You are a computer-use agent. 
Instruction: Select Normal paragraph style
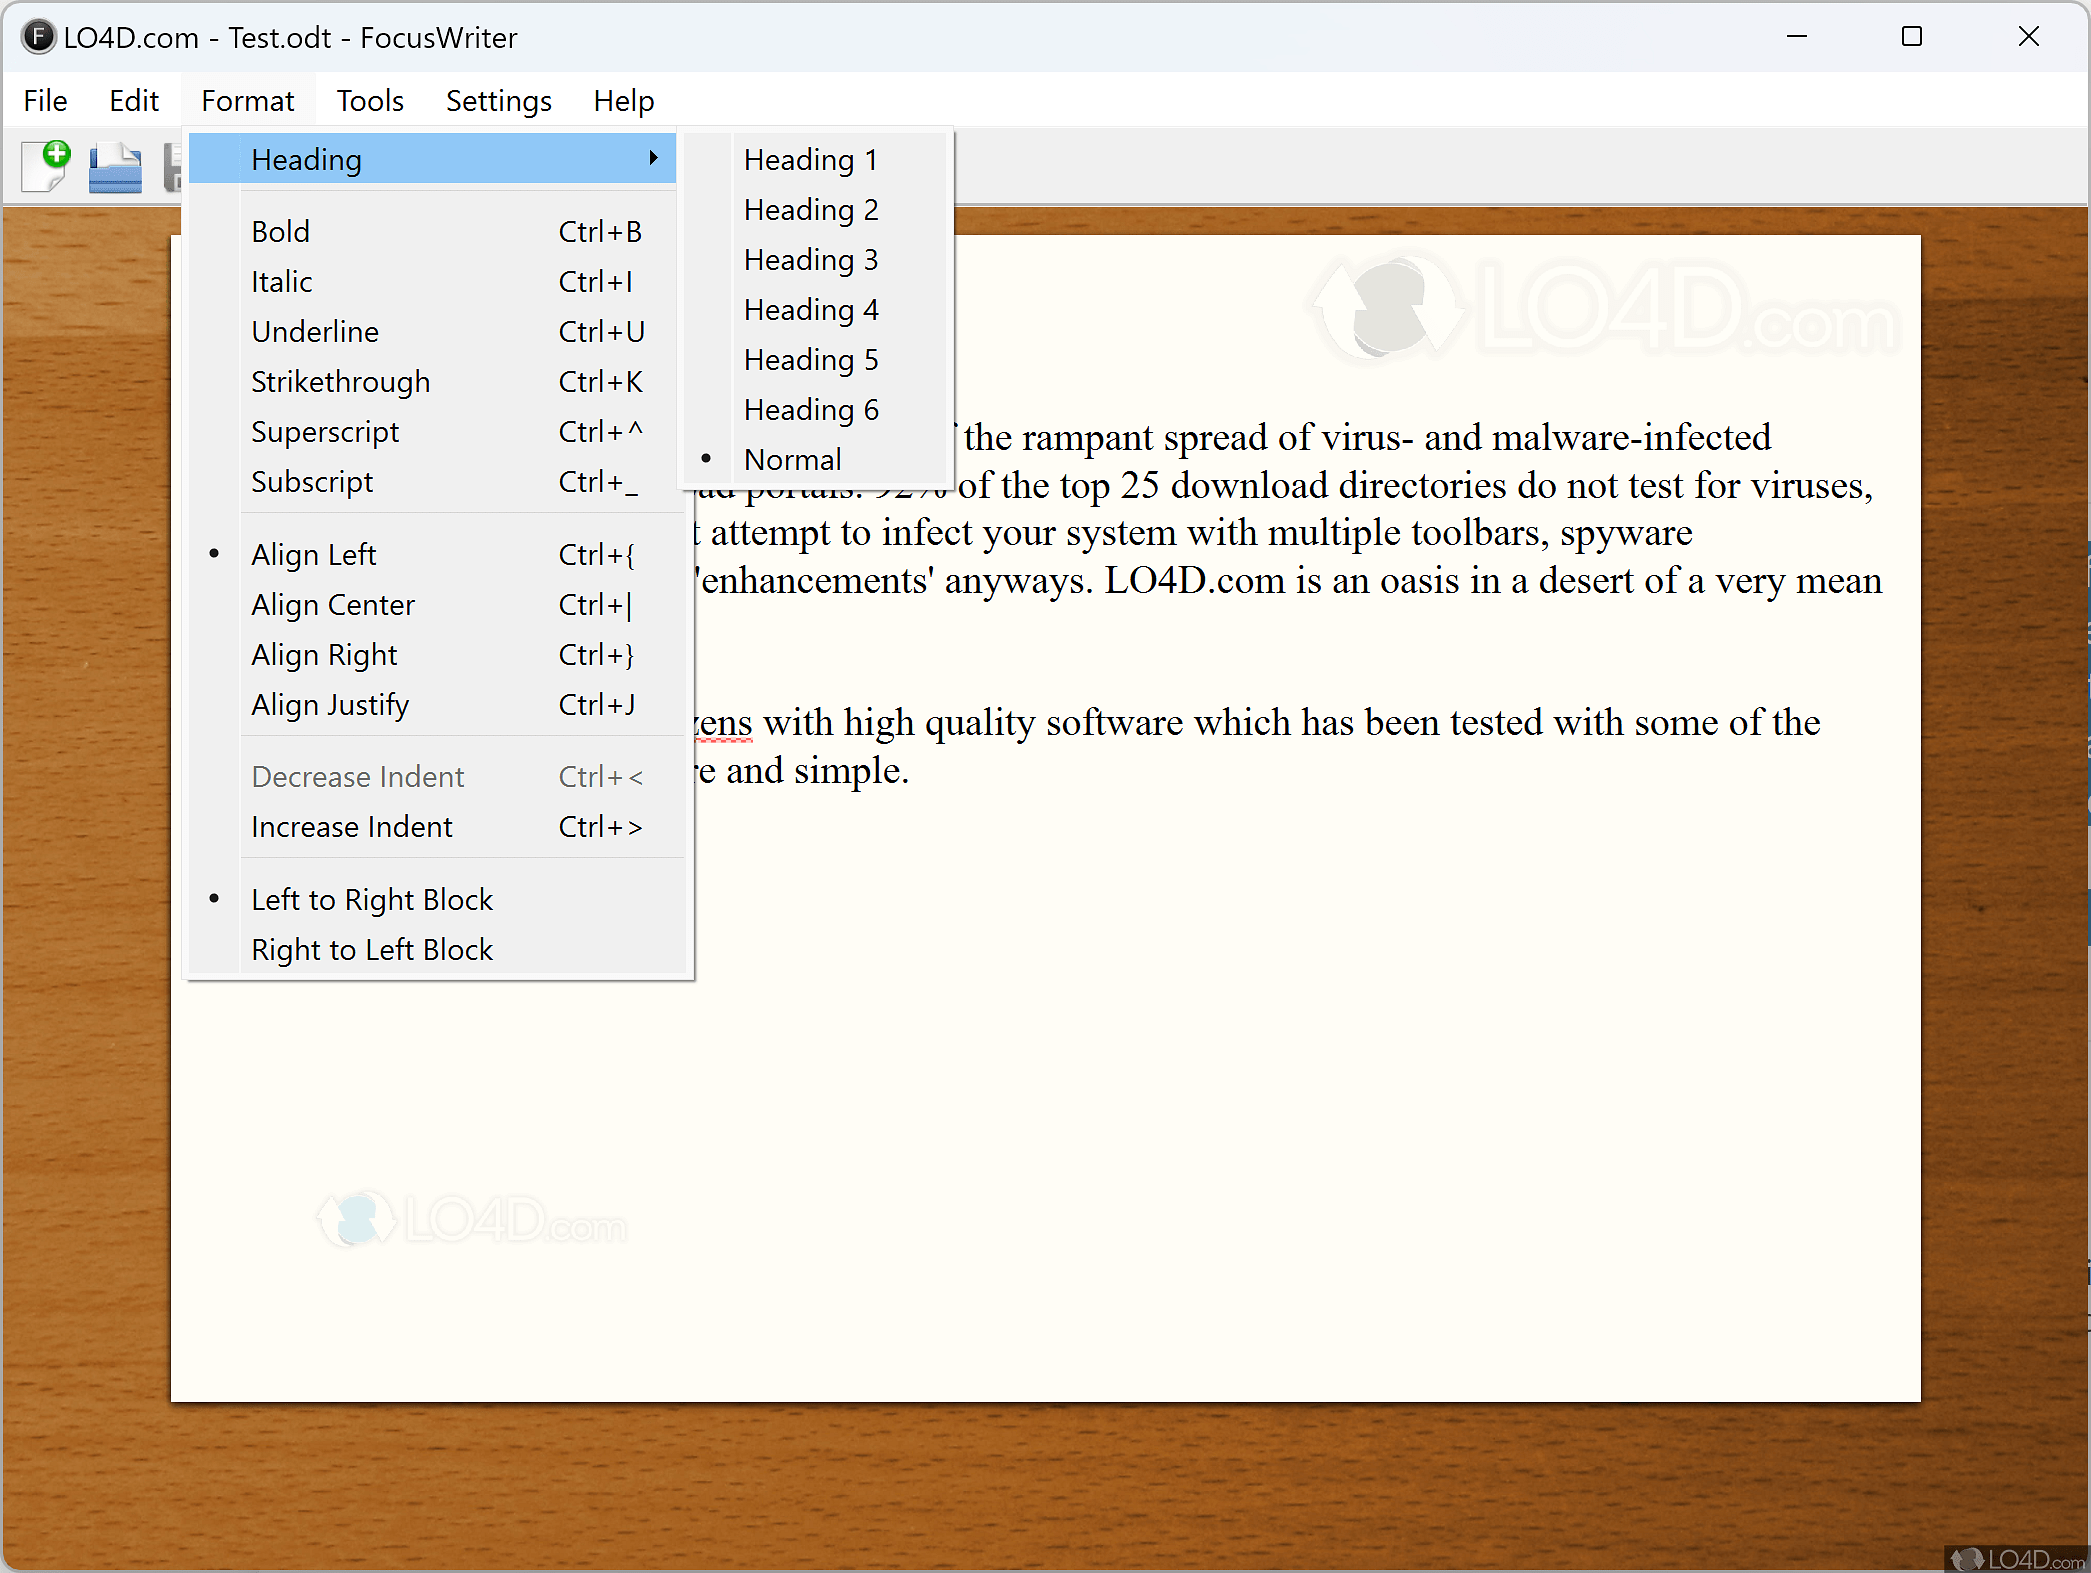792,458
